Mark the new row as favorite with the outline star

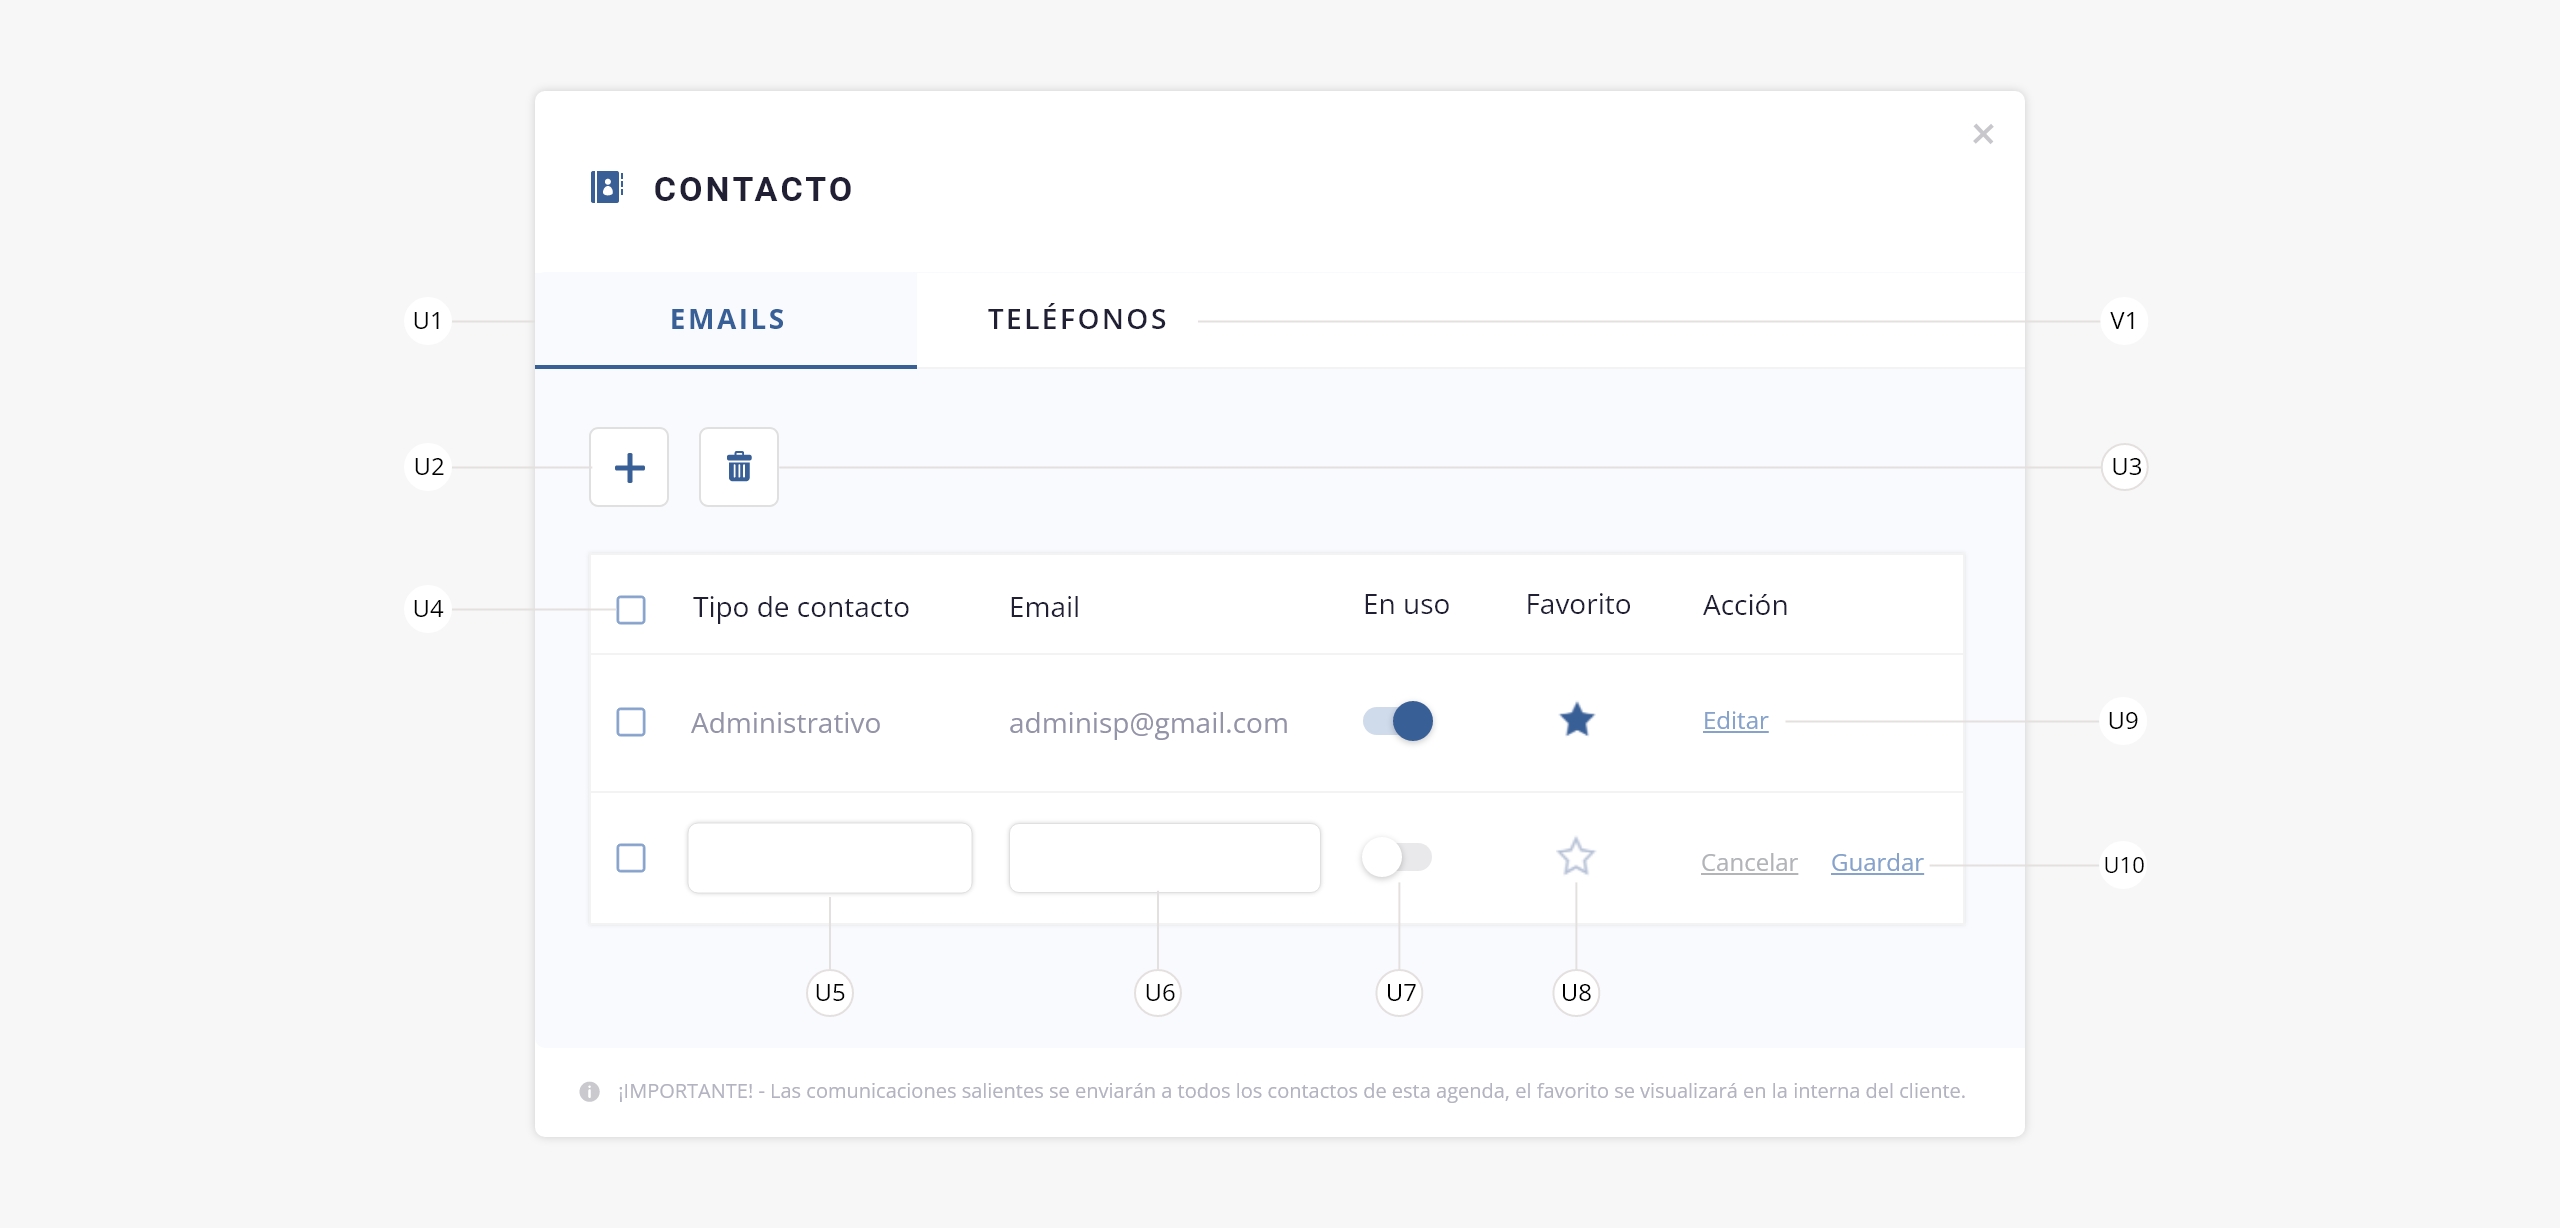tap(1576, 857)
